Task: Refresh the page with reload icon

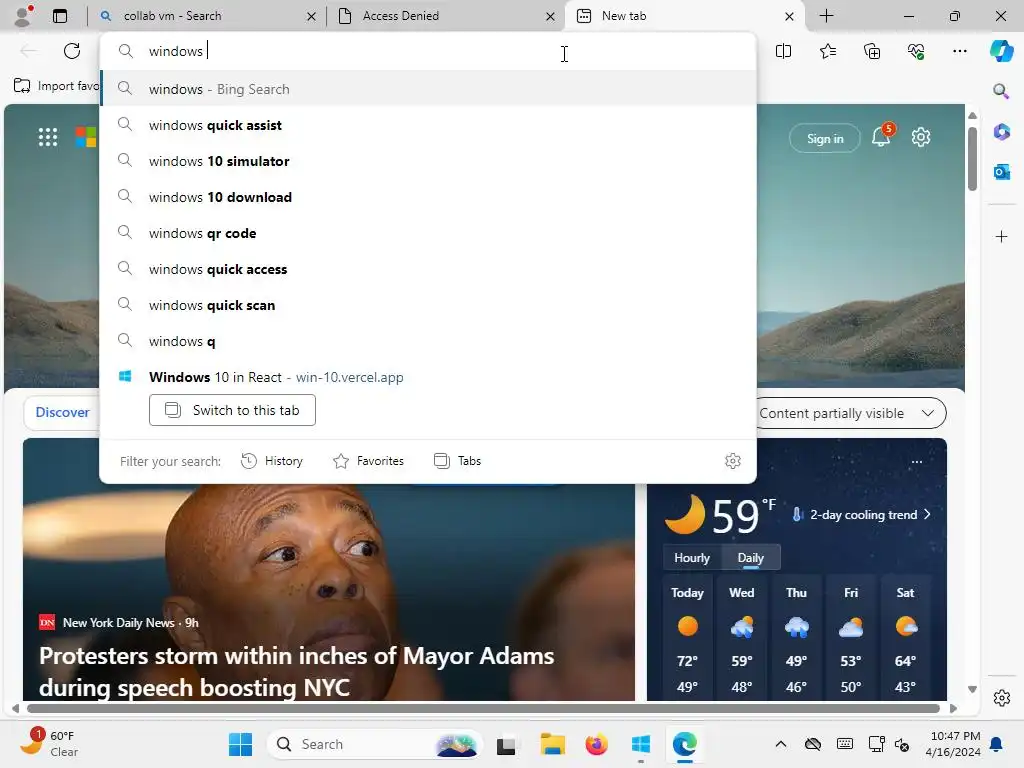Action: [72, 51]
